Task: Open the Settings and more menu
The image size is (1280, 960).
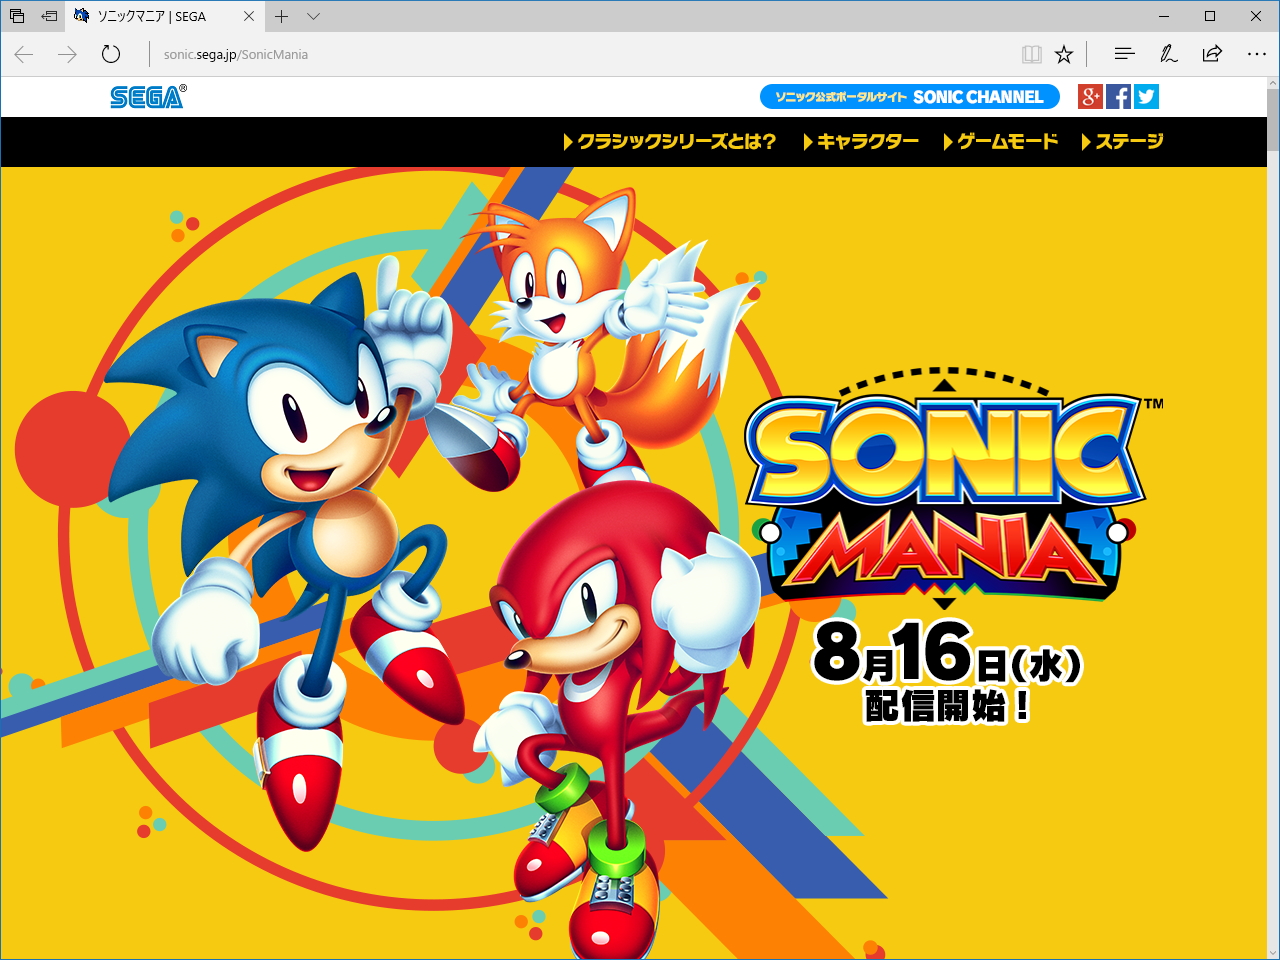Action: click(x=1256, y=54)
